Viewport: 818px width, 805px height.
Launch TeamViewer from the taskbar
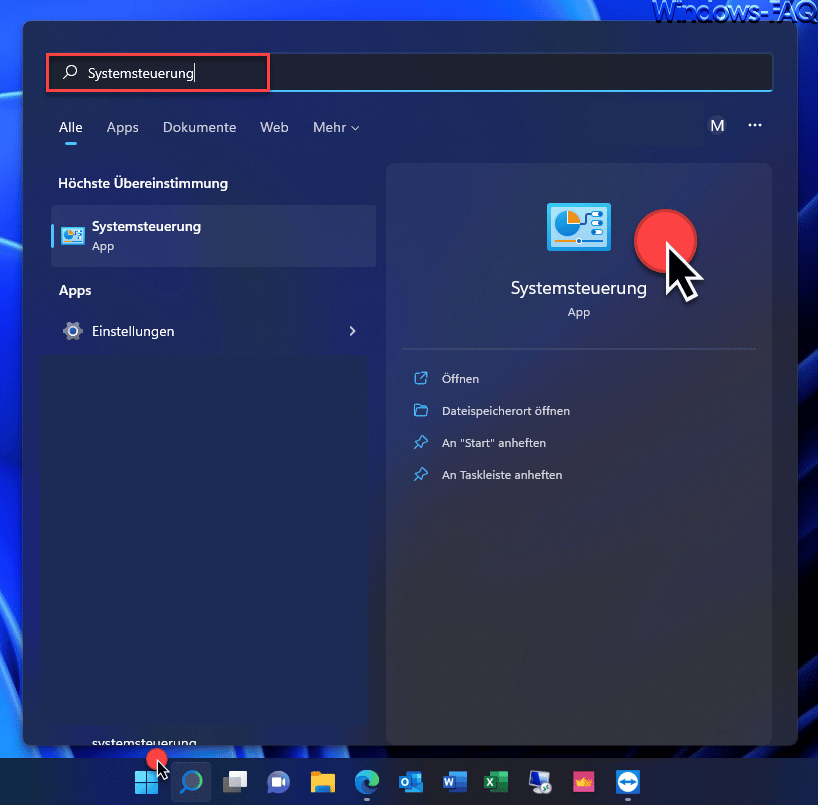point(628,782)
